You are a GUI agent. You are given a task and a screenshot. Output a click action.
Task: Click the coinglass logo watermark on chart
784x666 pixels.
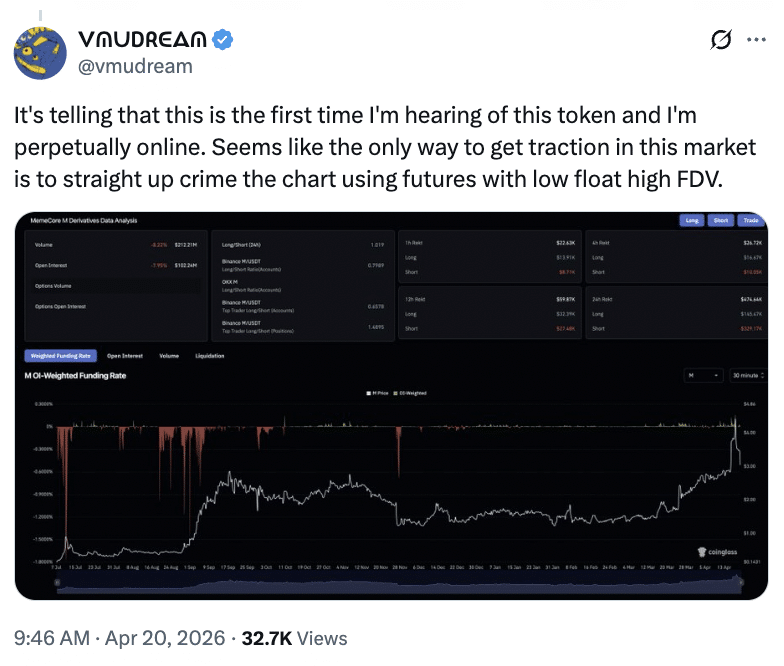(x=716, y=550)
